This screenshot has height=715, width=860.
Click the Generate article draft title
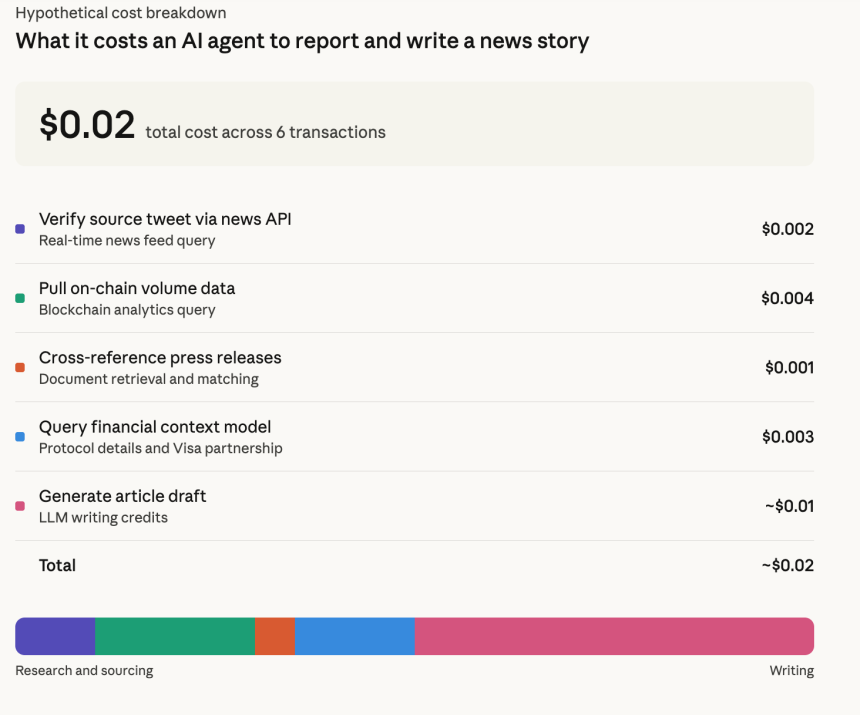[122, 496]
